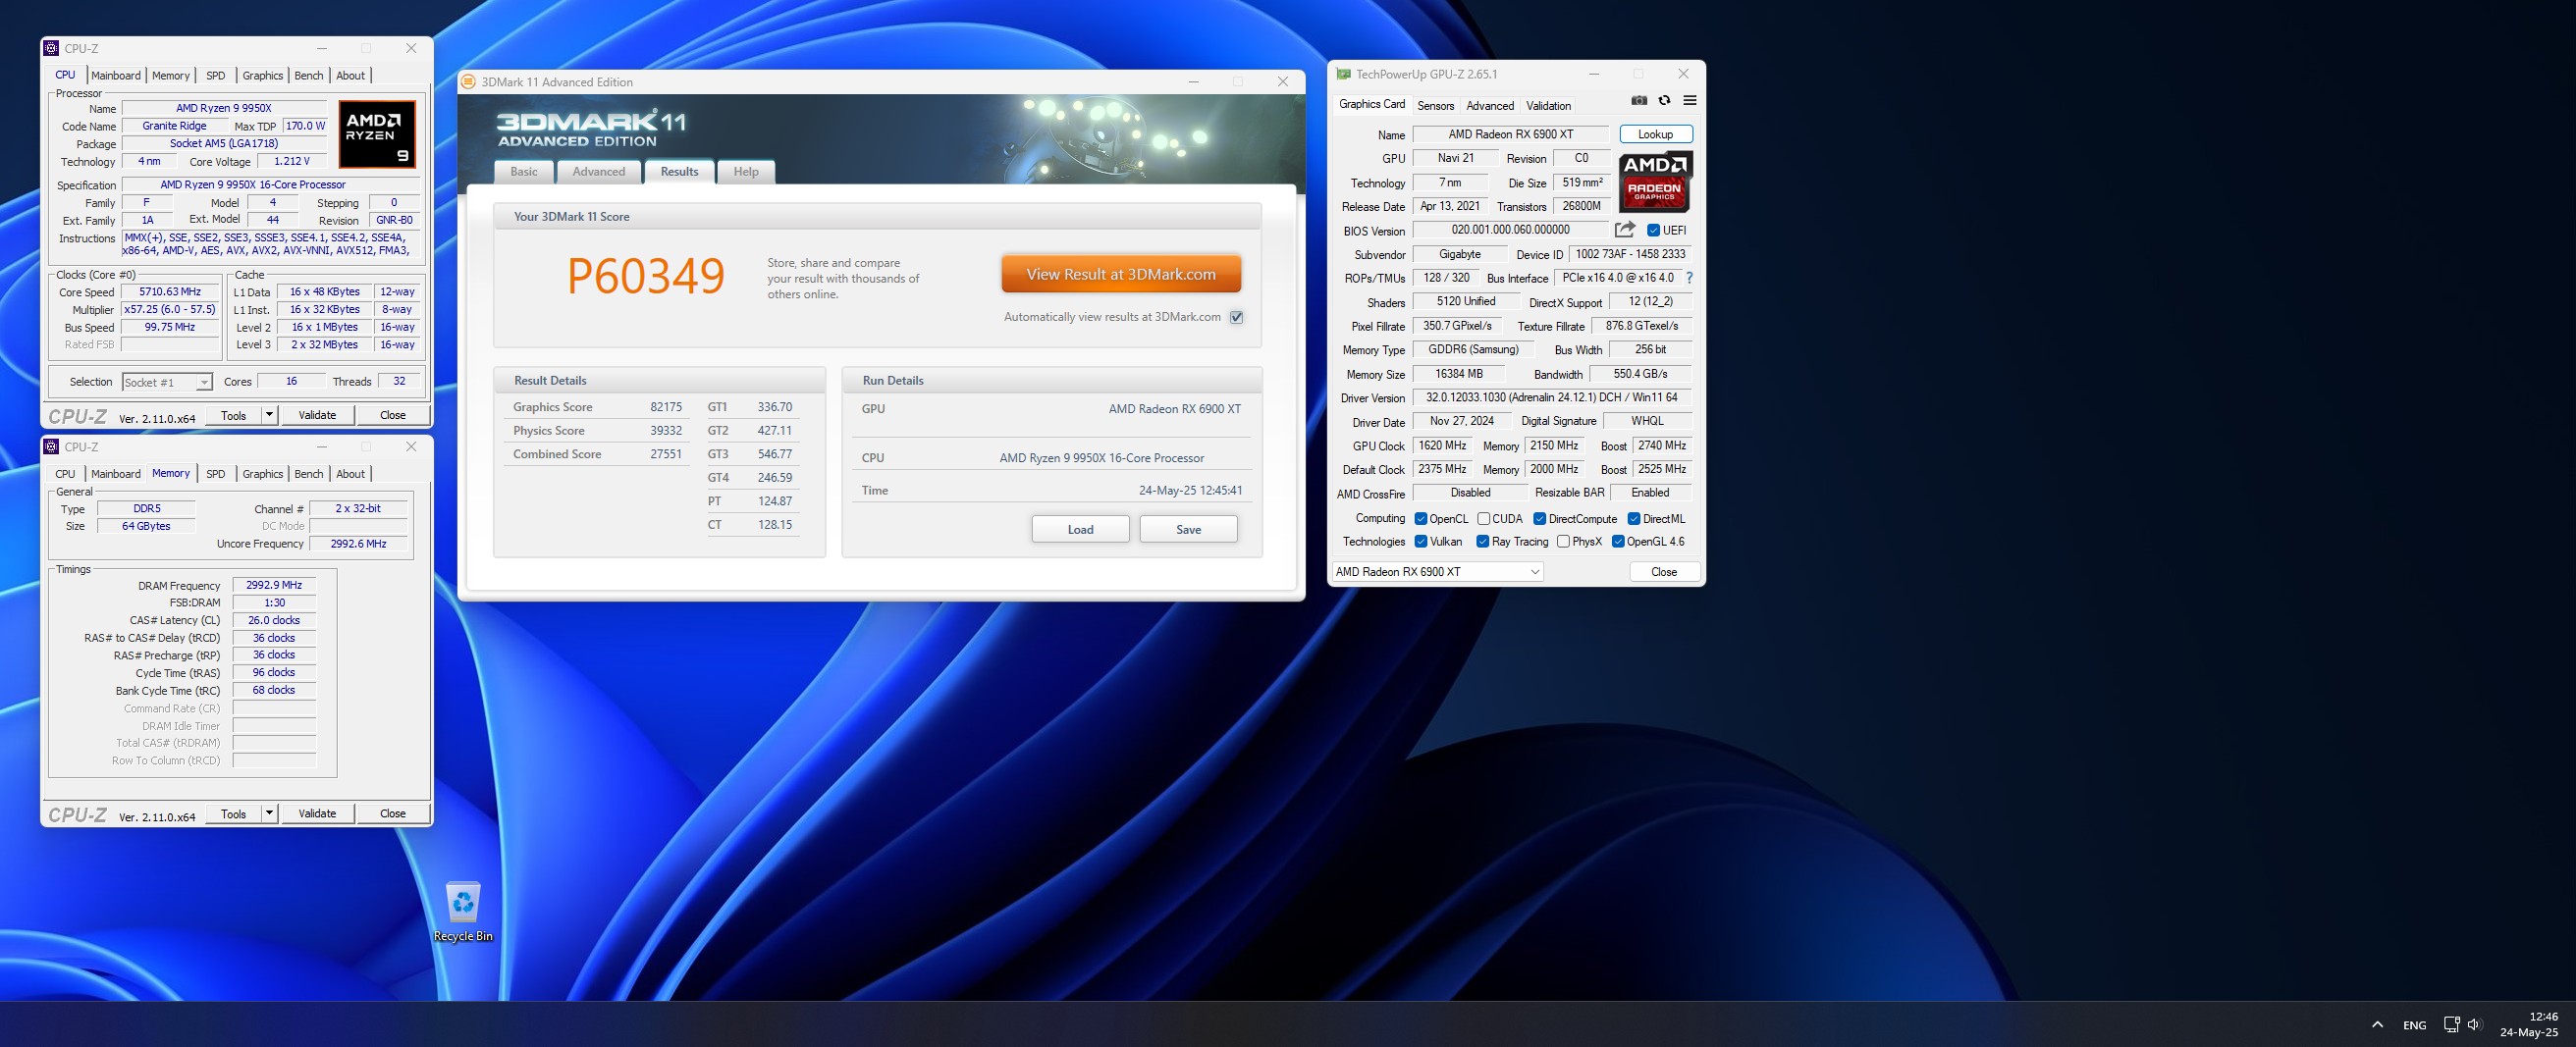The width and height of the screenshot is (2576, 1047).
Task: Toggle the OpenCL checkbox
Action: click(x=1420, y=519)
